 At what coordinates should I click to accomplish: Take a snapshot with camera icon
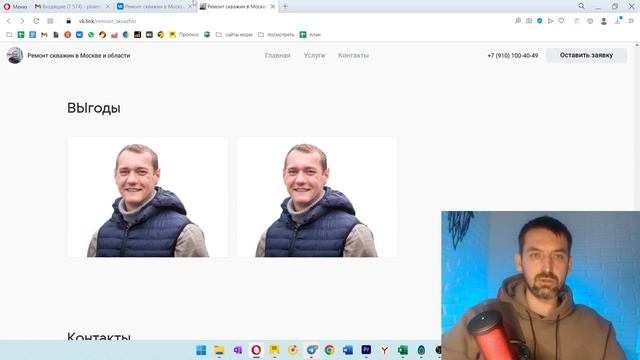pos(529,21)
